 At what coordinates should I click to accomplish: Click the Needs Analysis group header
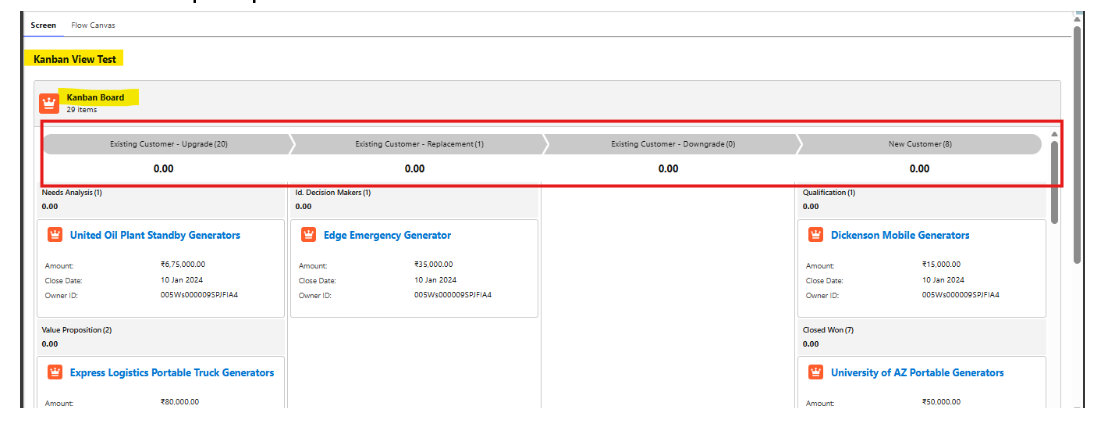72,192
